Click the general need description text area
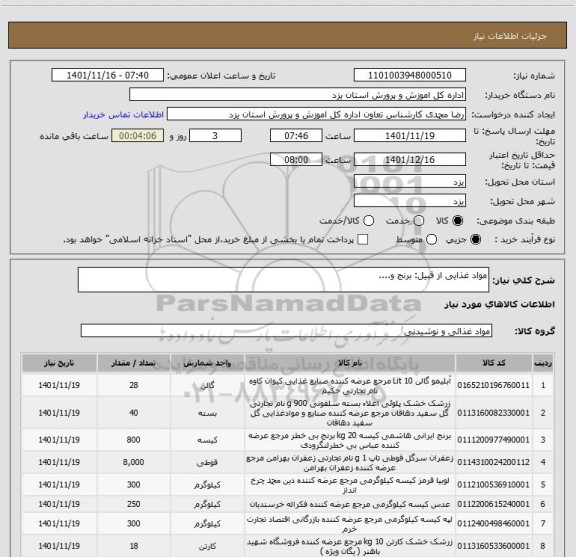This screenshot has height=557, width=576. pyautogui.click(x=283, y=280)
